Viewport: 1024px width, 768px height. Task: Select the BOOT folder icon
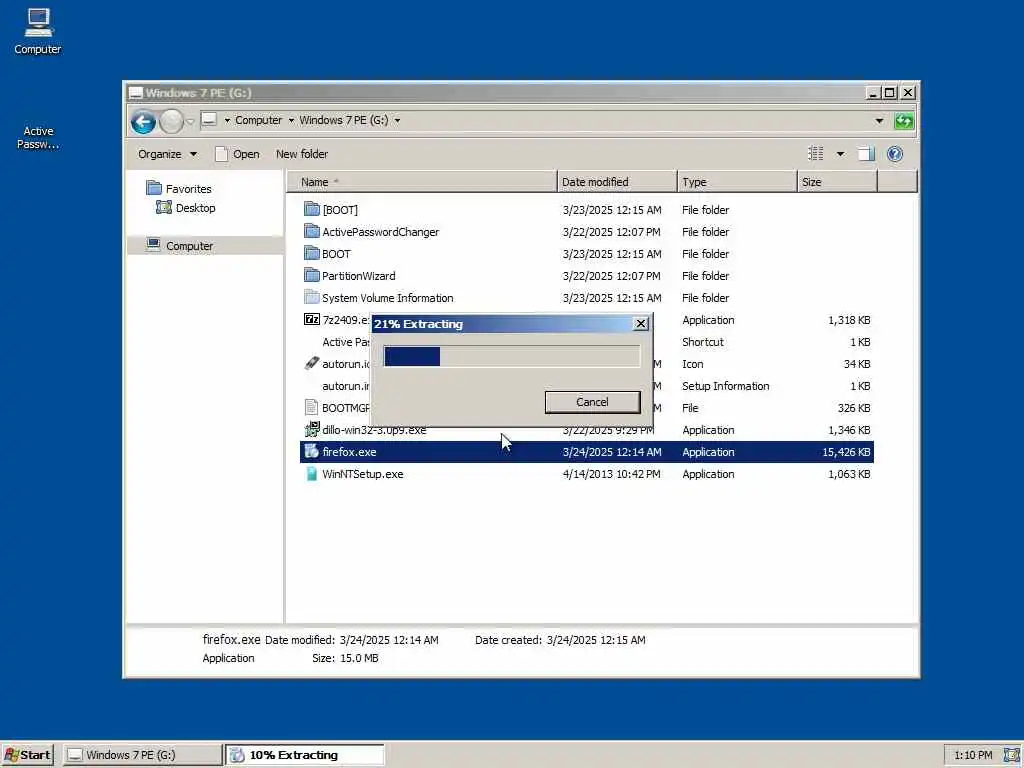312,253
